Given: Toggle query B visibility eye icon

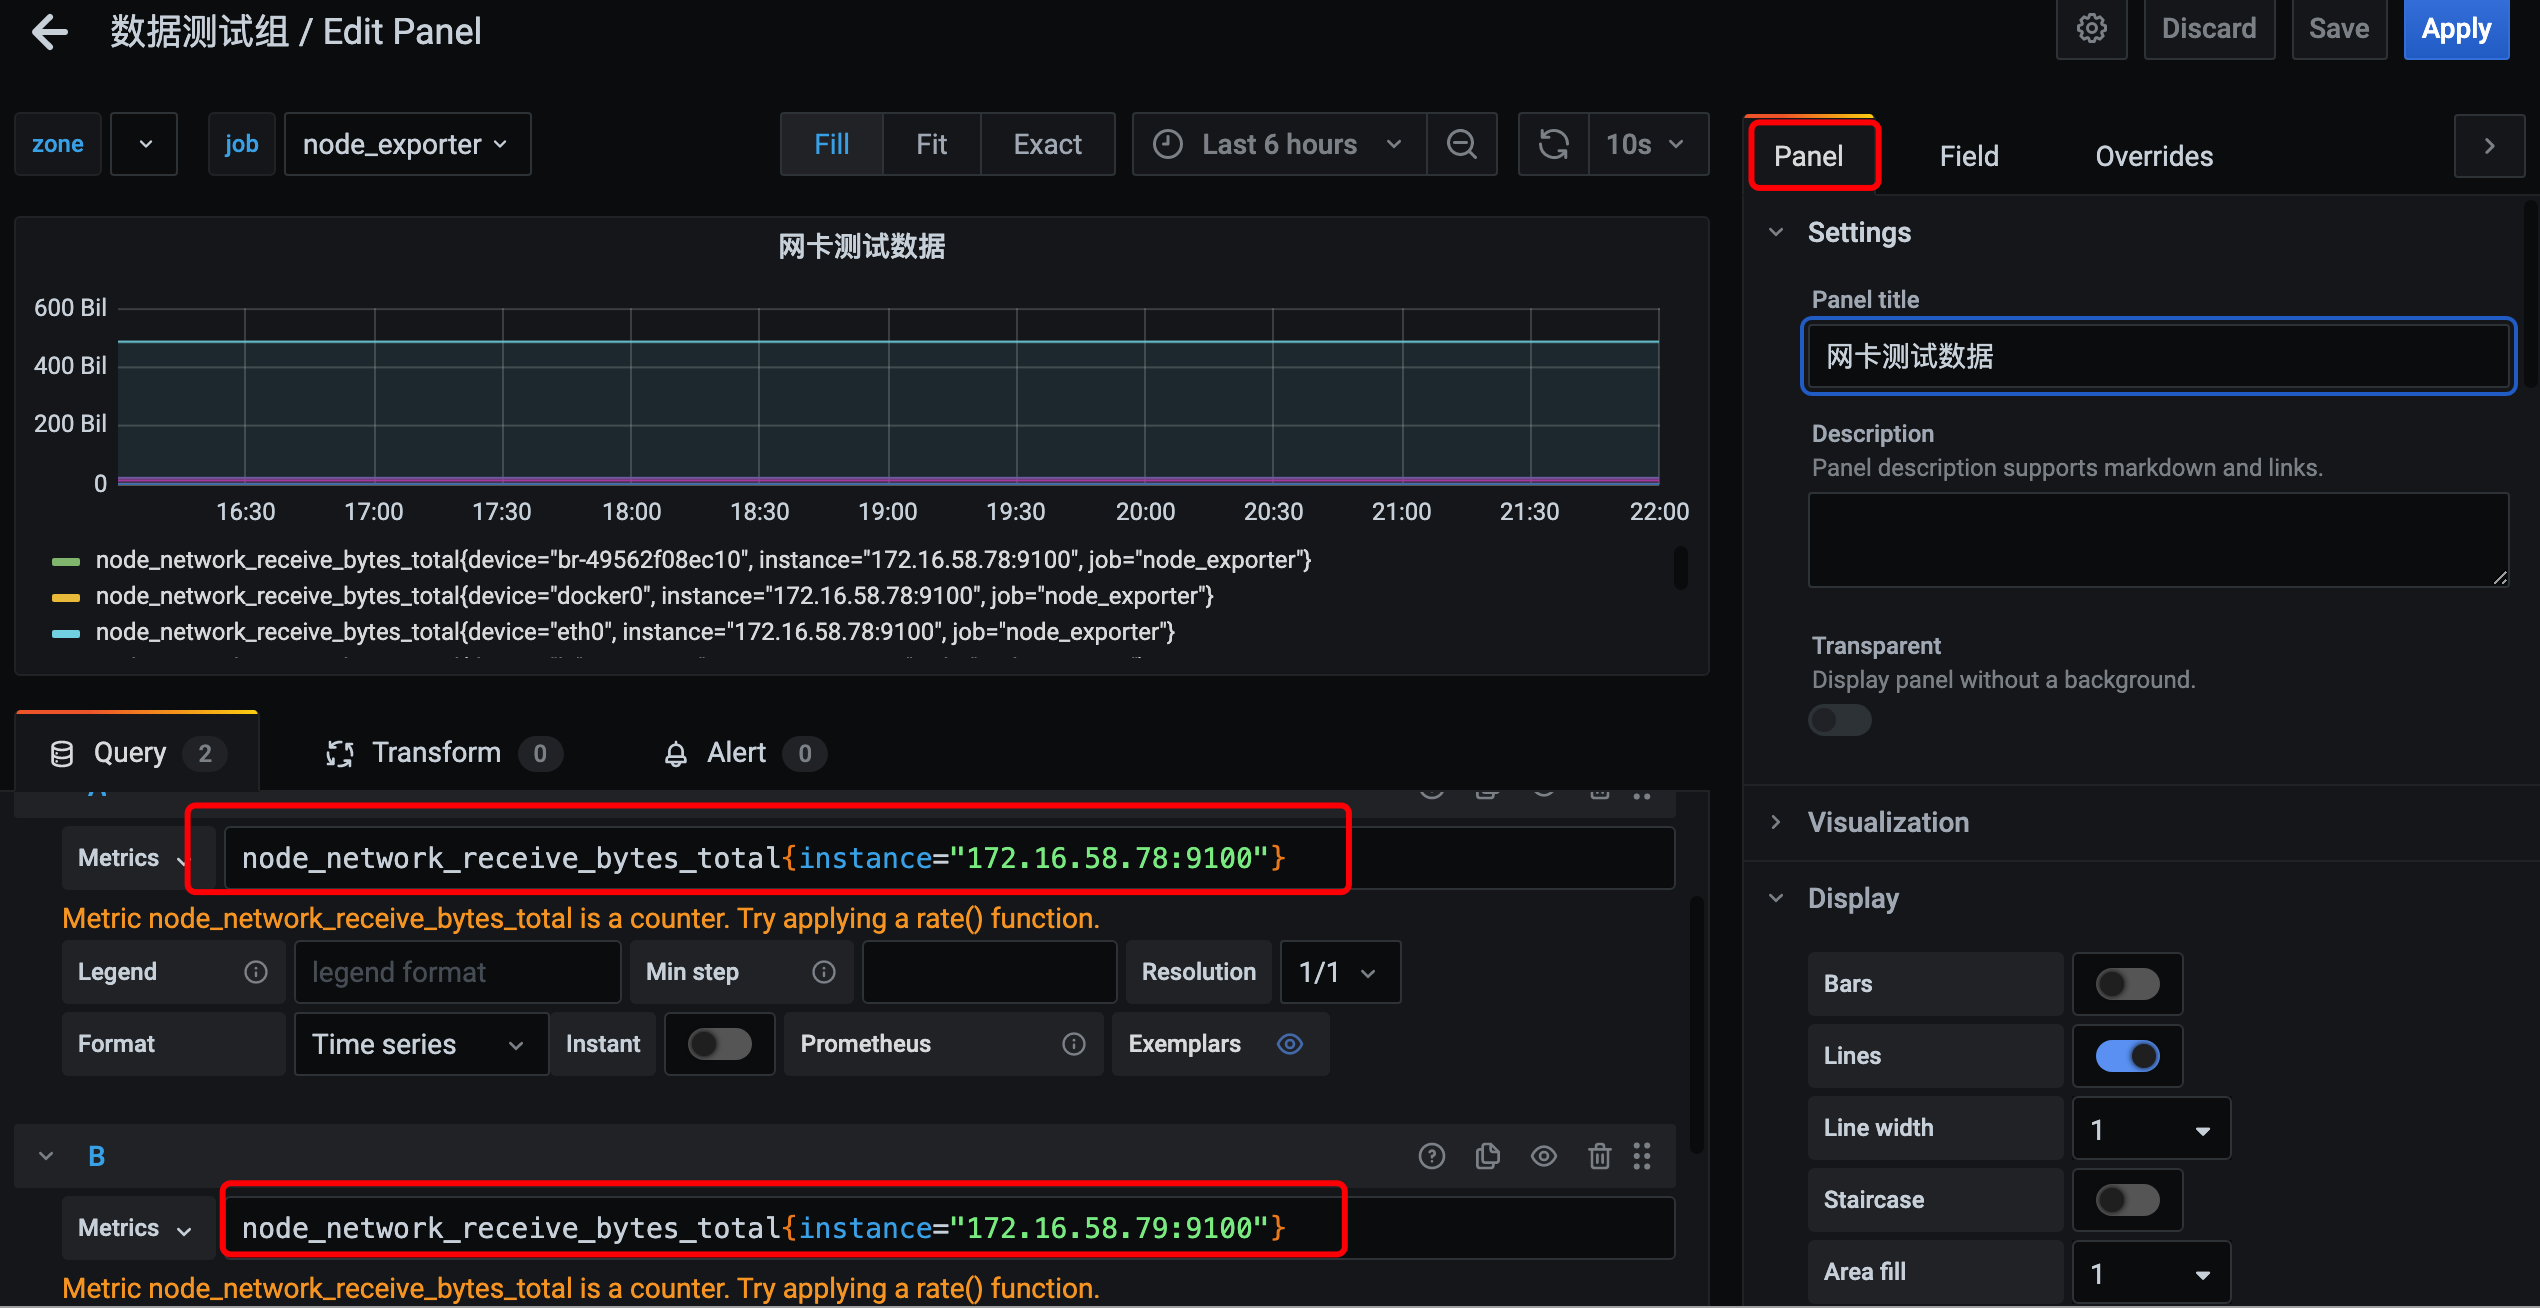Looking at the screenshot, I should (1544, 1156).
